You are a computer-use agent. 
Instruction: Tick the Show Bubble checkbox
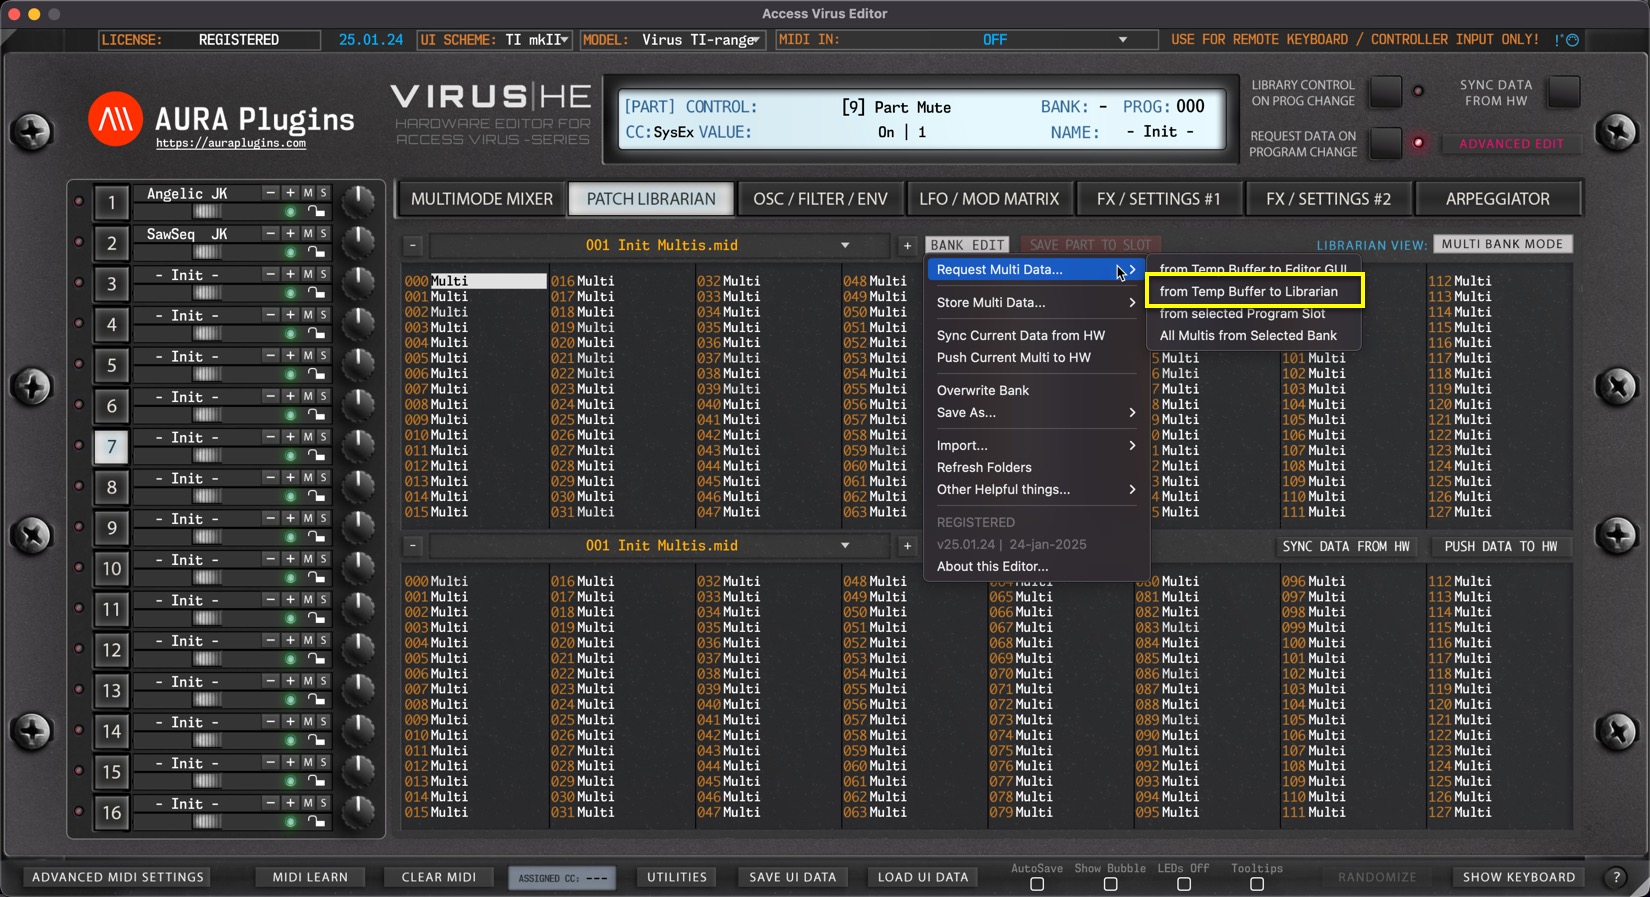[x=1110, y=884]
